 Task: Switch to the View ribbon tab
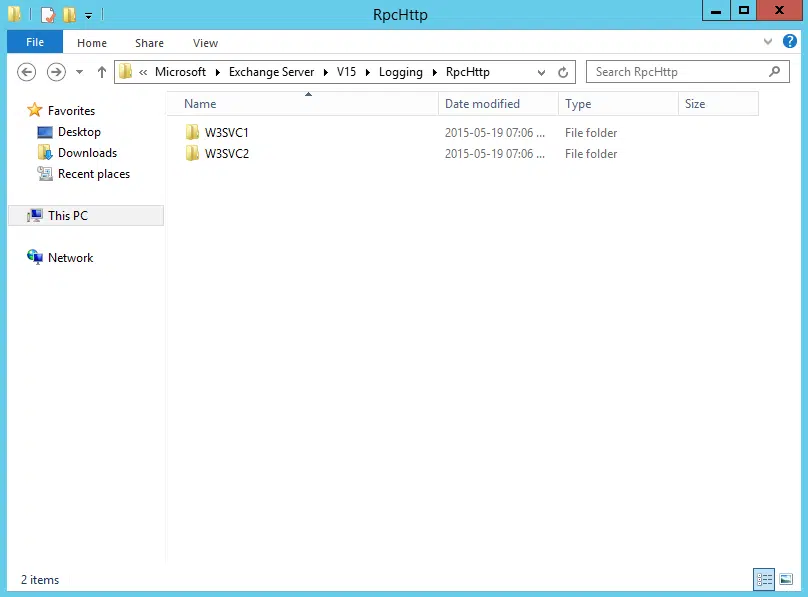(205, 43)
